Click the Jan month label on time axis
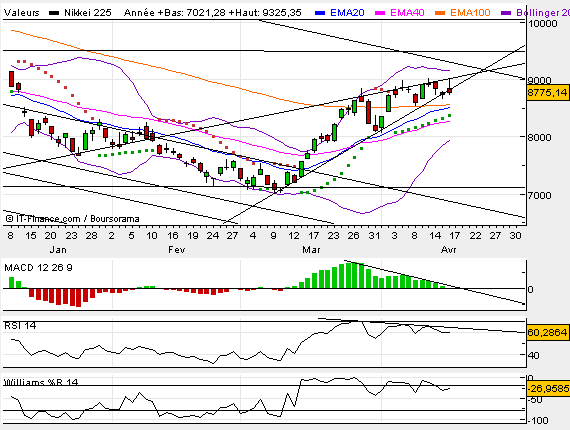 58,250
